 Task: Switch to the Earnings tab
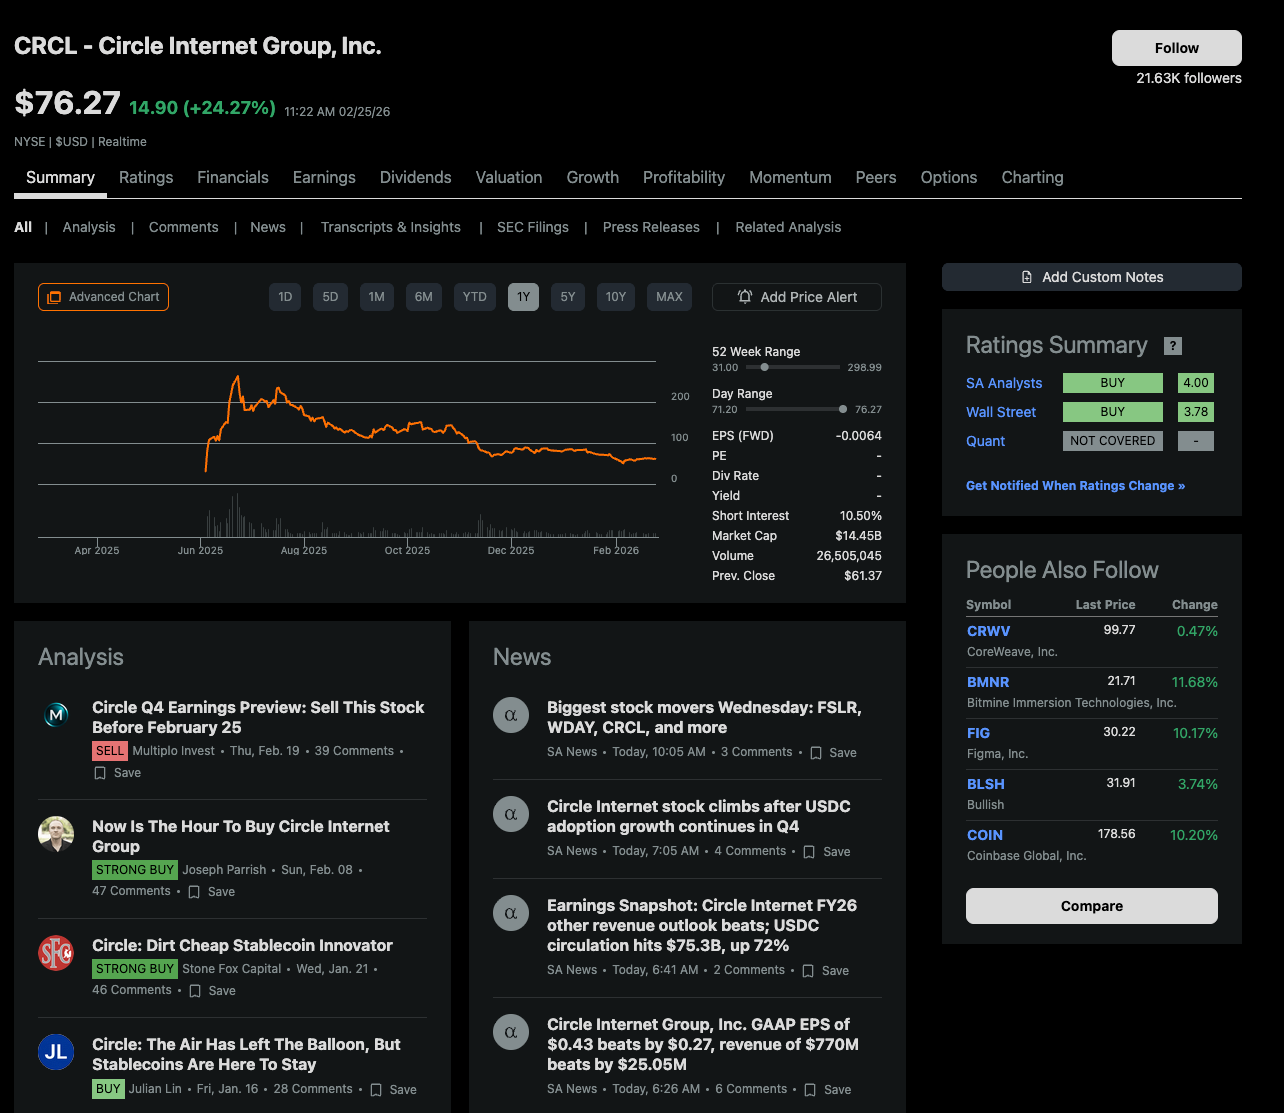coord(324,177)
